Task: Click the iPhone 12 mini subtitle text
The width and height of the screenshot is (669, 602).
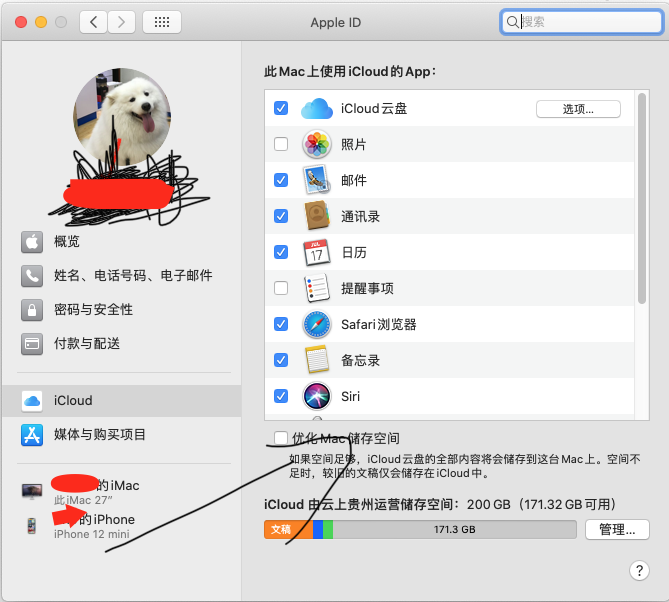Action: click(x=91, y=534)
